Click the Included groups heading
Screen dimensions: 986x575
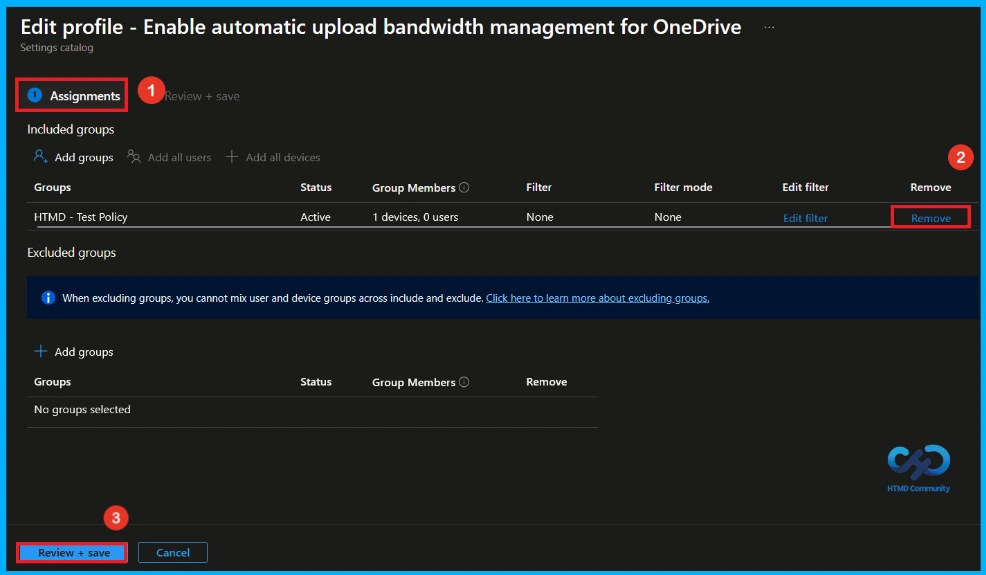70,129
